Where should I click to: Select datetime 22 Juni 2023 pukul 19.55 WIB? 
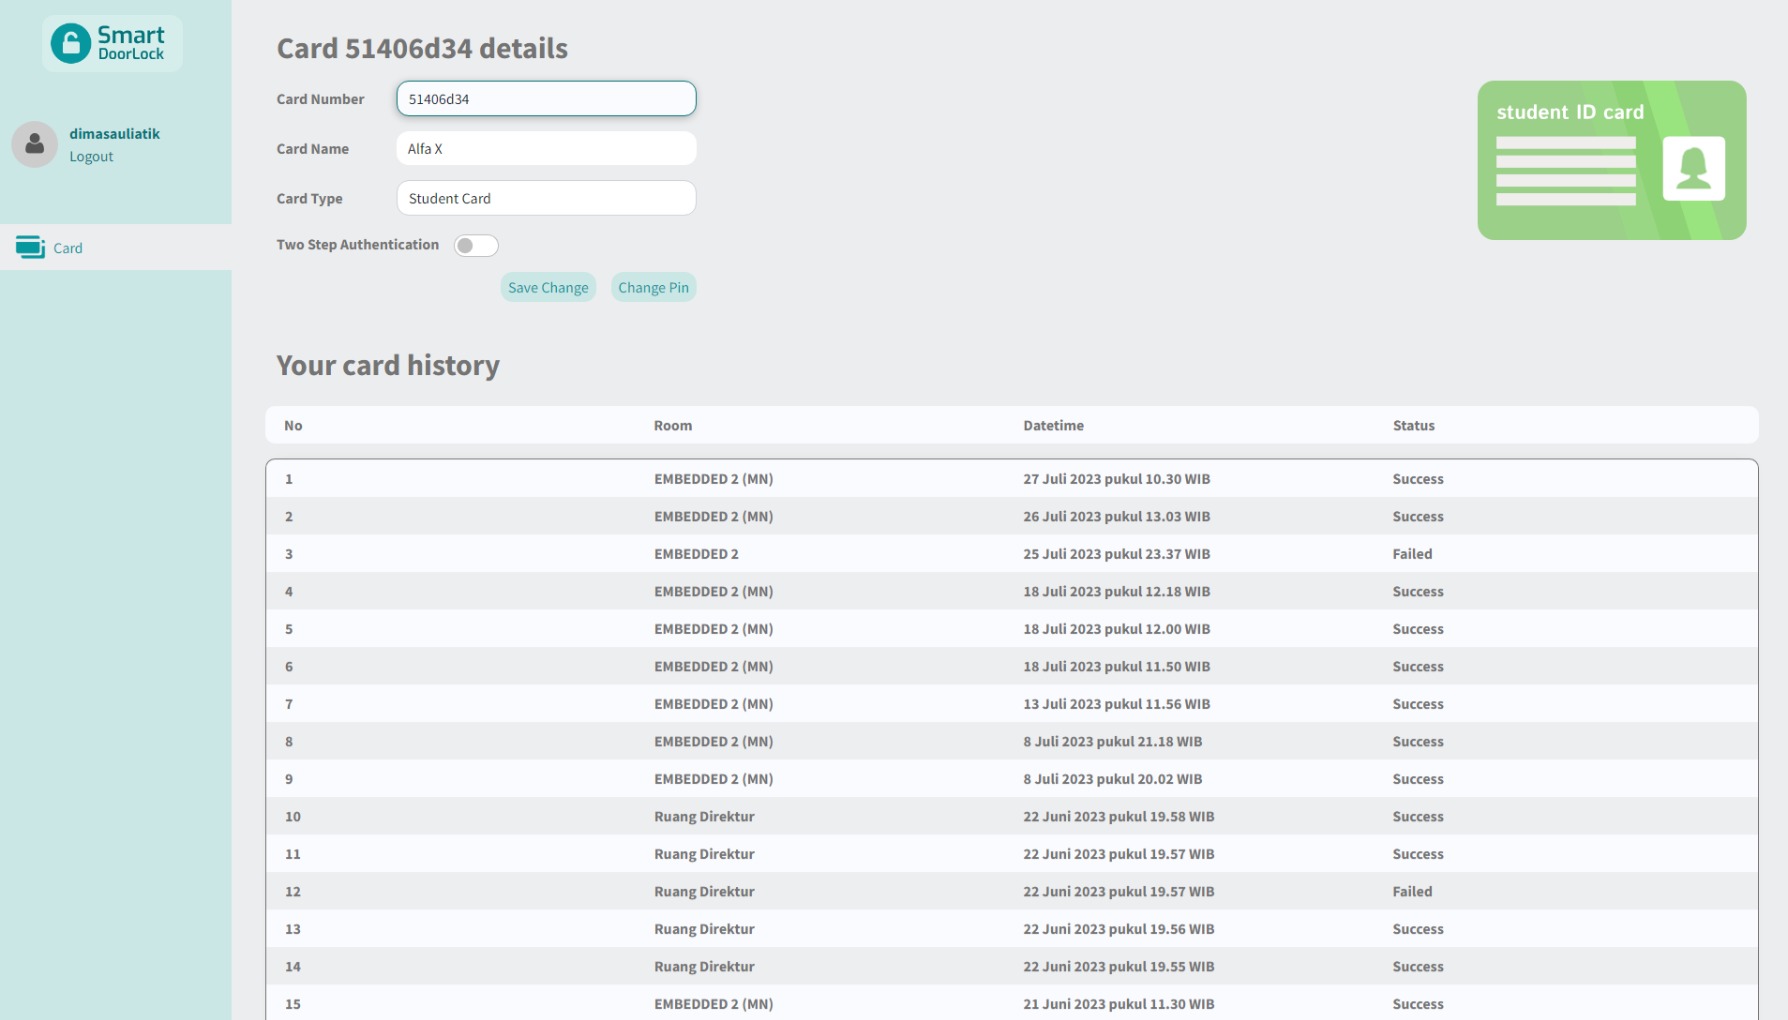tap(1118, 966)
